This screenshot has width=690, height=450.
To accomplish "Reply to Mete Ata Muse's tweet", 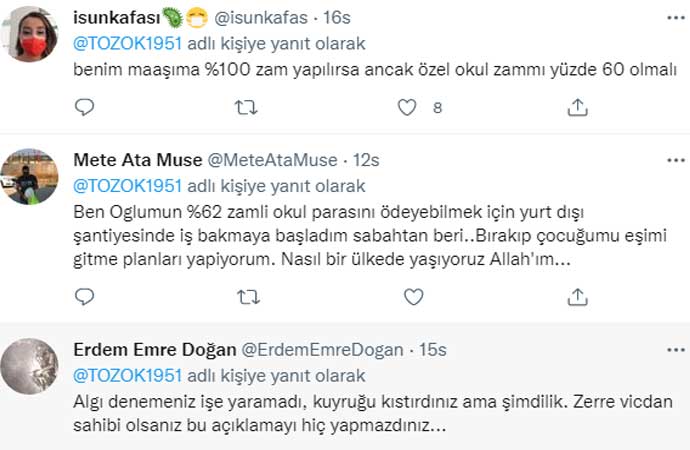I will click(x=85, y=296).
